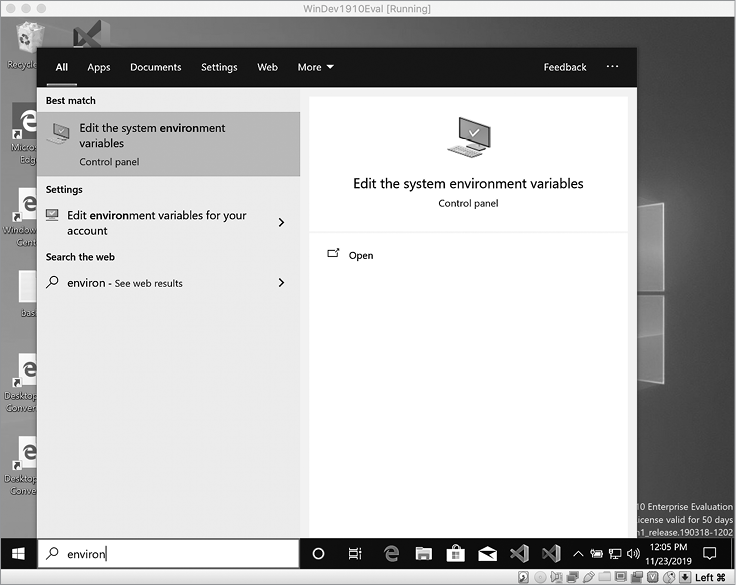Open File Explorer from the taskbar
Image resolution: width=736 pixels, height=586 pixels.
[423, 553]
